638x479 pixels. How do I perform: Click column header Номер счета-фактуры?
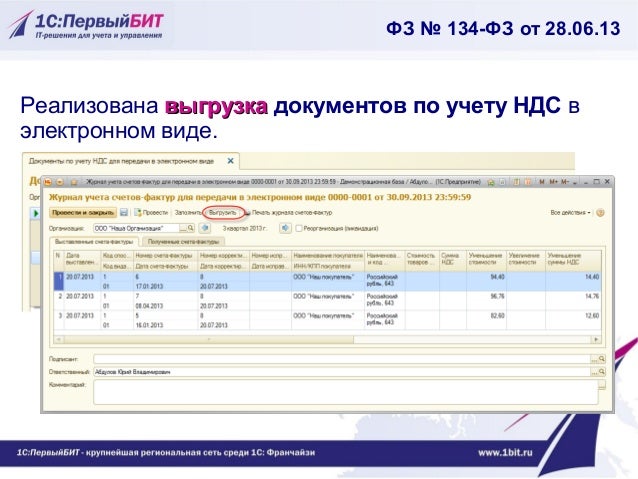pos(164,256)
